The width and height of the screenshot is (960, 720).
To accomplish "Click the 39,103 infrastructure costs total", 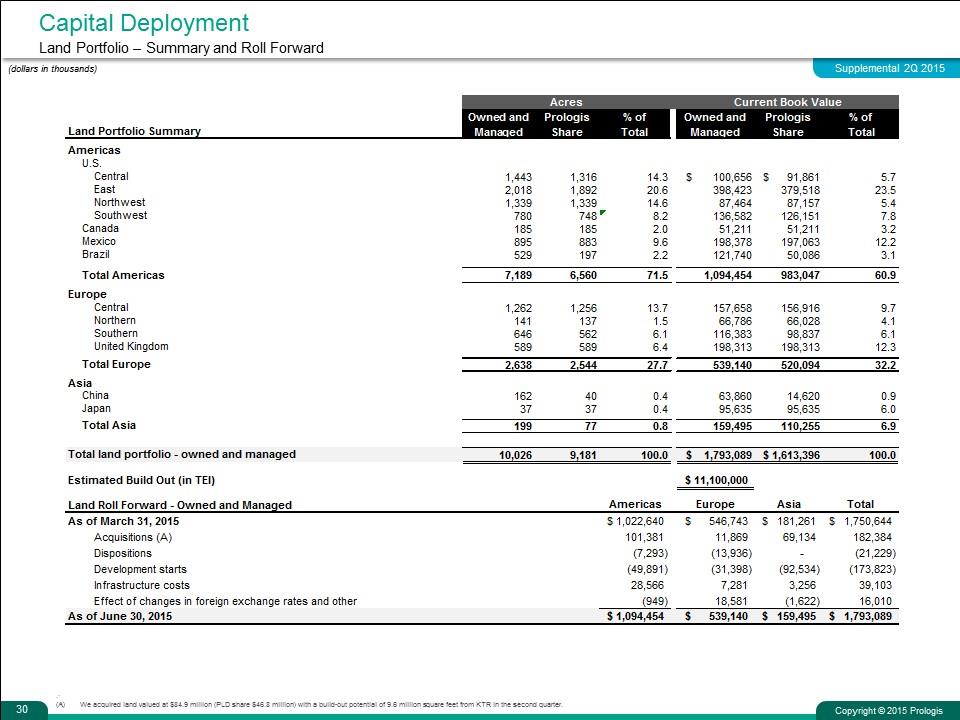I will (x=876, y=585).
